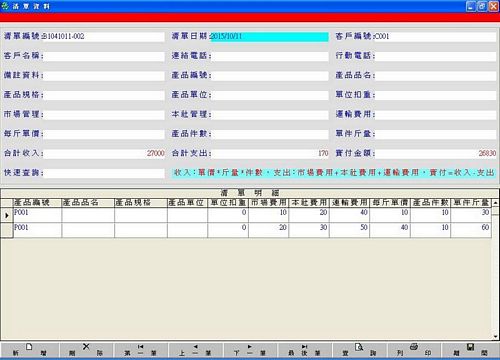Image resolution: width=500 pixels, height=360 pixels.
Task: Select the first grid row via its arrow selector
Action: pyautogui.click(x=7, y=215)
